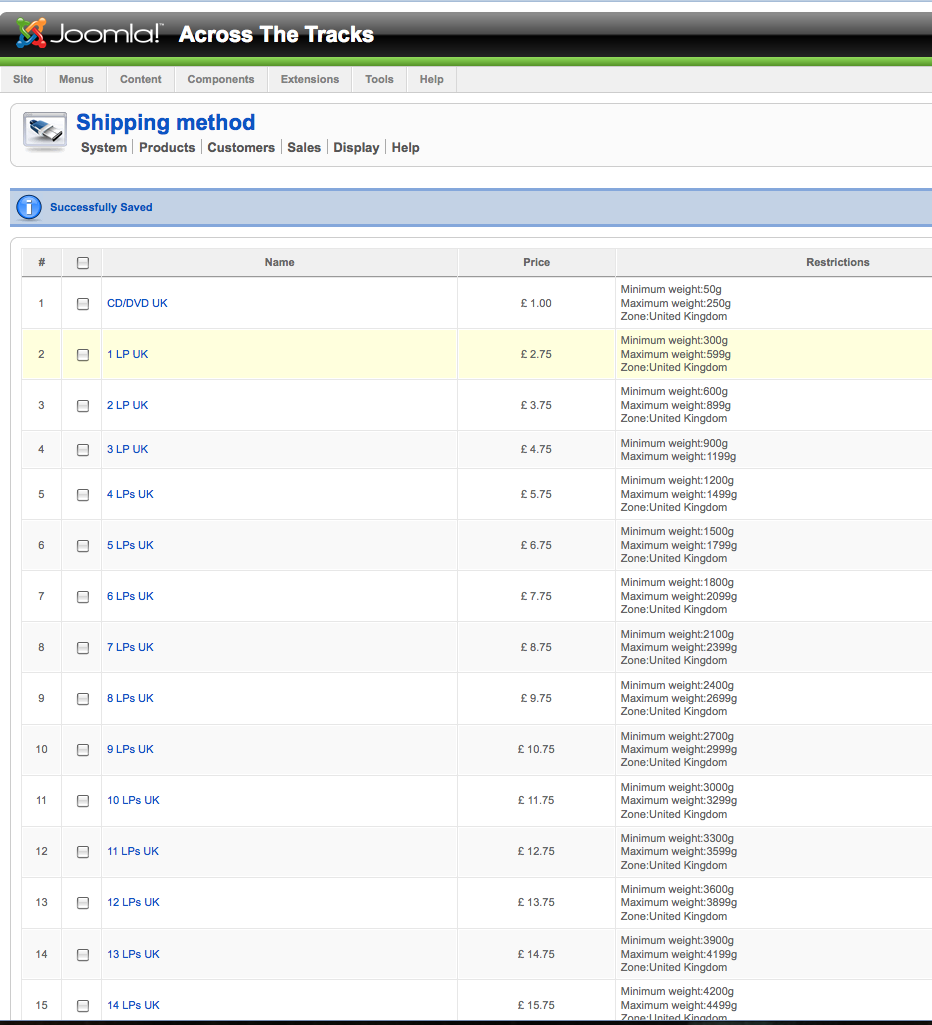Open the Display submenu

(x=356, y=148)
